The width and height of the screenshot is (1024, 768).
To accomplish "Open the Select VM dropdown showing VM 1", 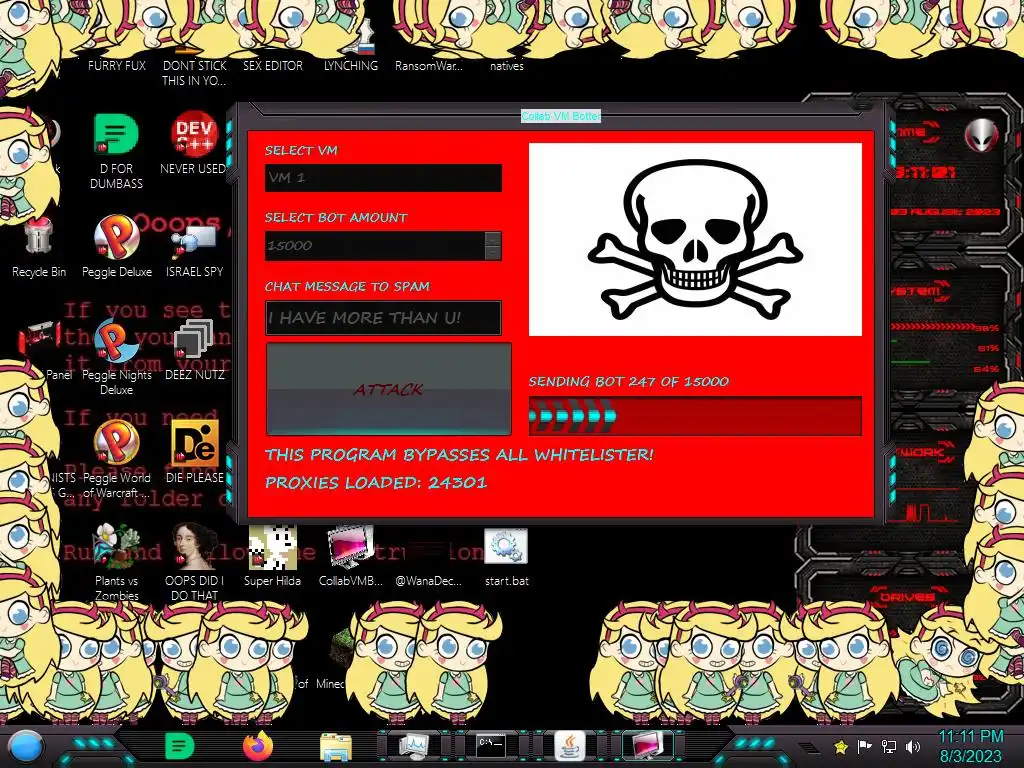I will pyautogui.click(x=383, y=178).
